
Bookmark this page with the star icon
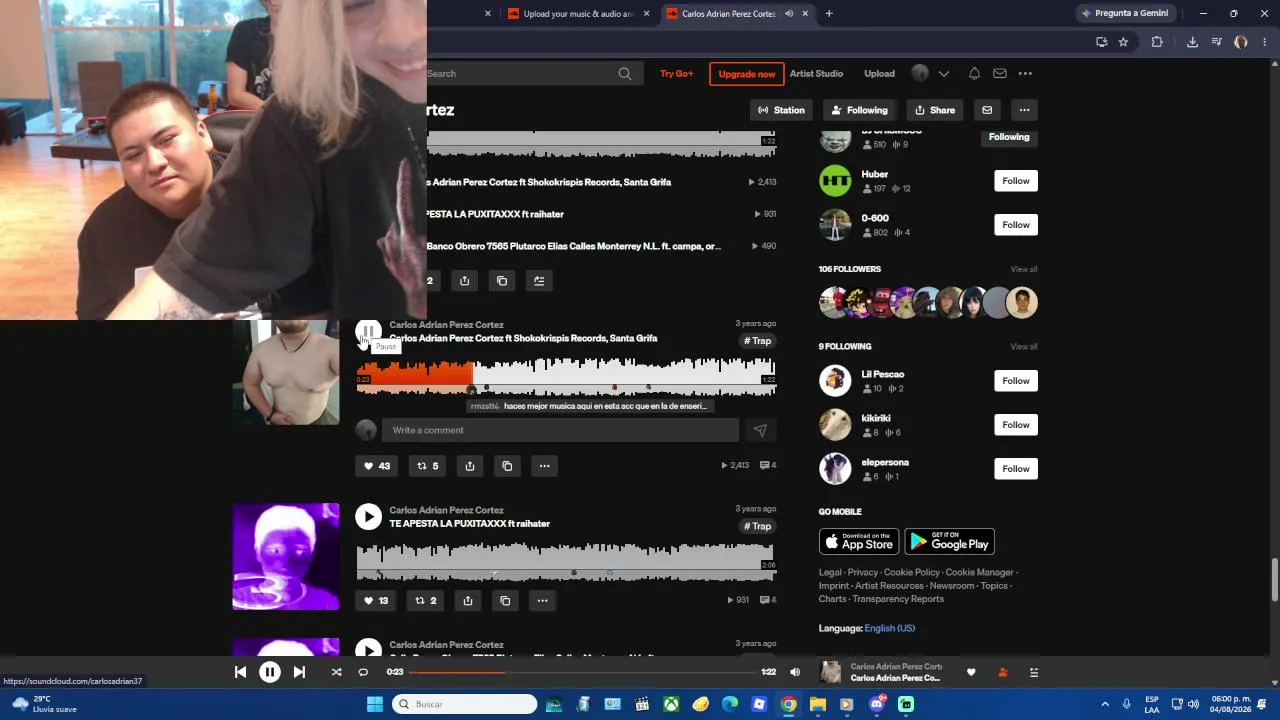click(x=1123, y=42)
